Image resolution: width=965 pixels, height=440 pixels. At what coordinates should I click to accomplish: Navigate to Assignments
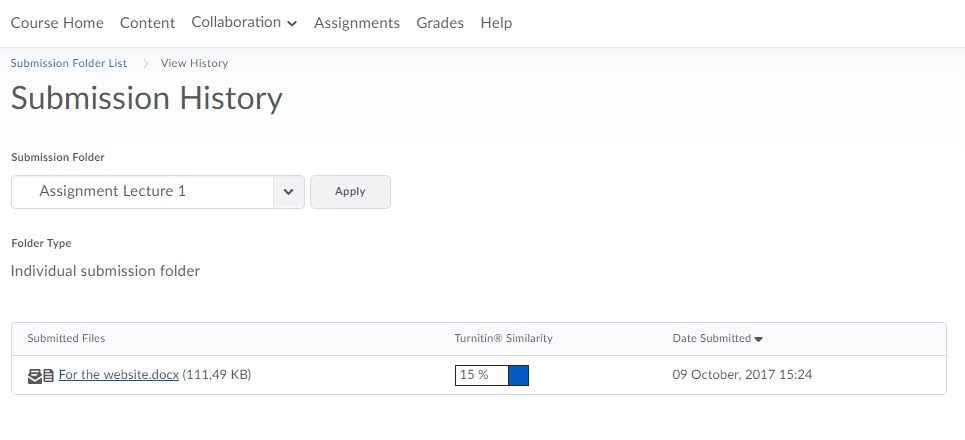click(356, 23)
